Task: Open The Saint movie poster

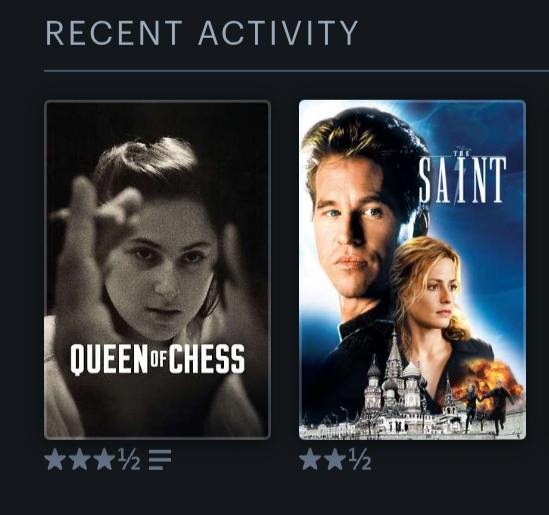Action: 412,270
